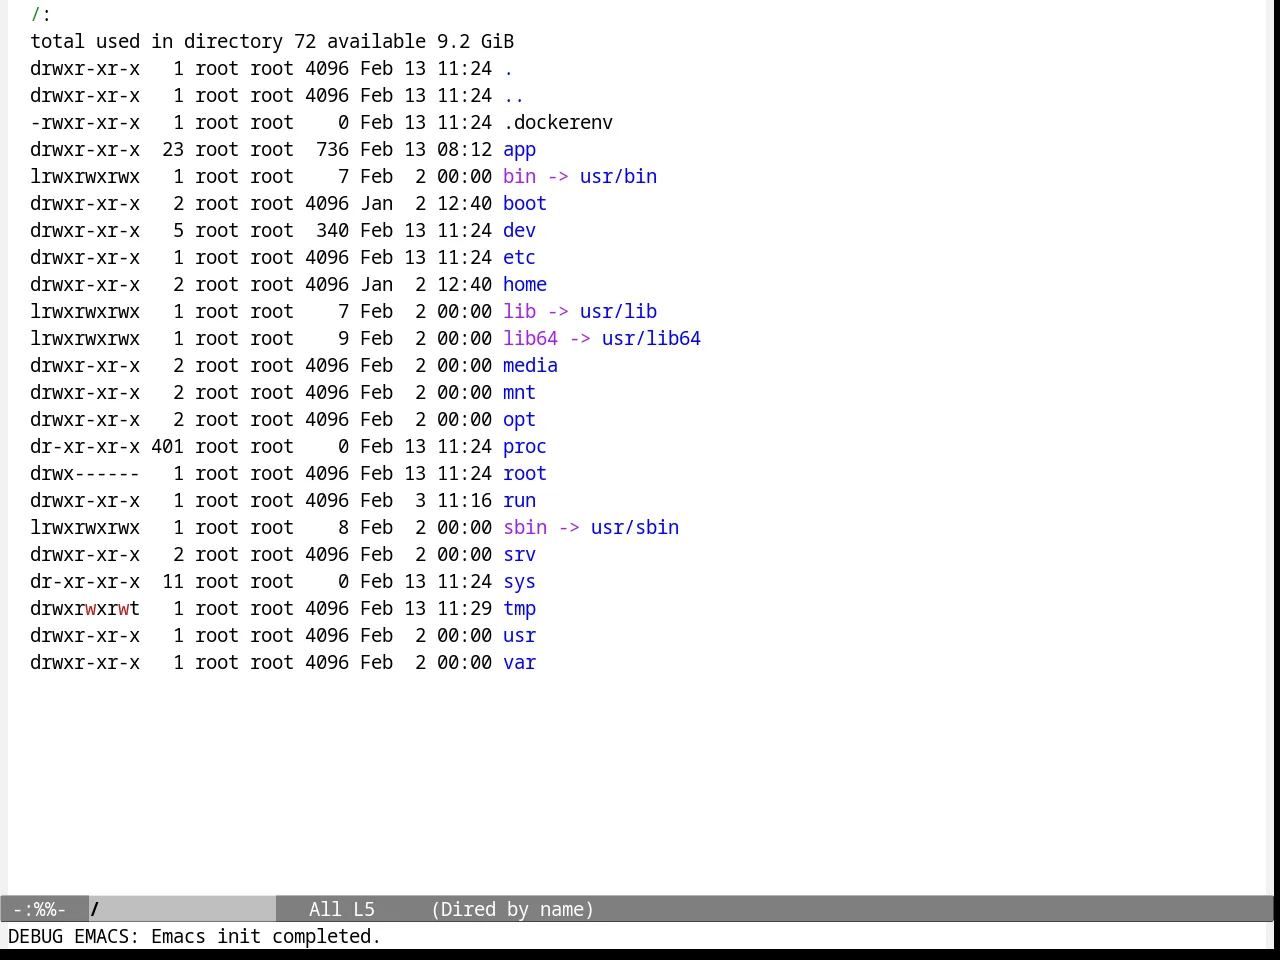Select the .dockerenv file name
Screen dimensions: 1280x960
click(x=558, y=122)
